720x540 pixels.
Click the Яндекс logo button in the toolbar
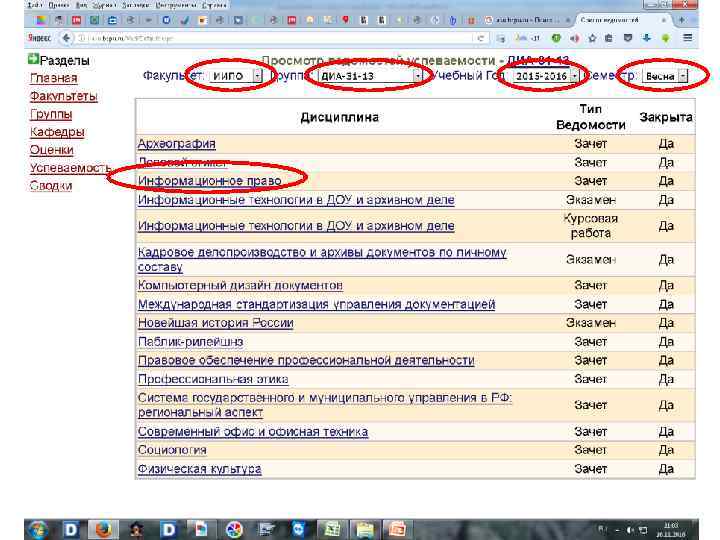pos(39,38)
